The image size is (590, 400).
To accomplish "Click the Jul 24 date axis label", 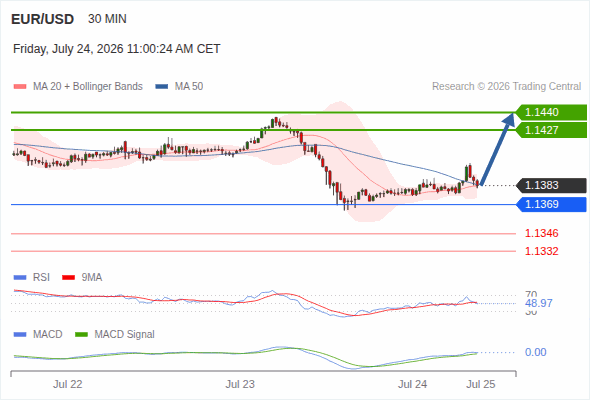I will click(413, 384).
